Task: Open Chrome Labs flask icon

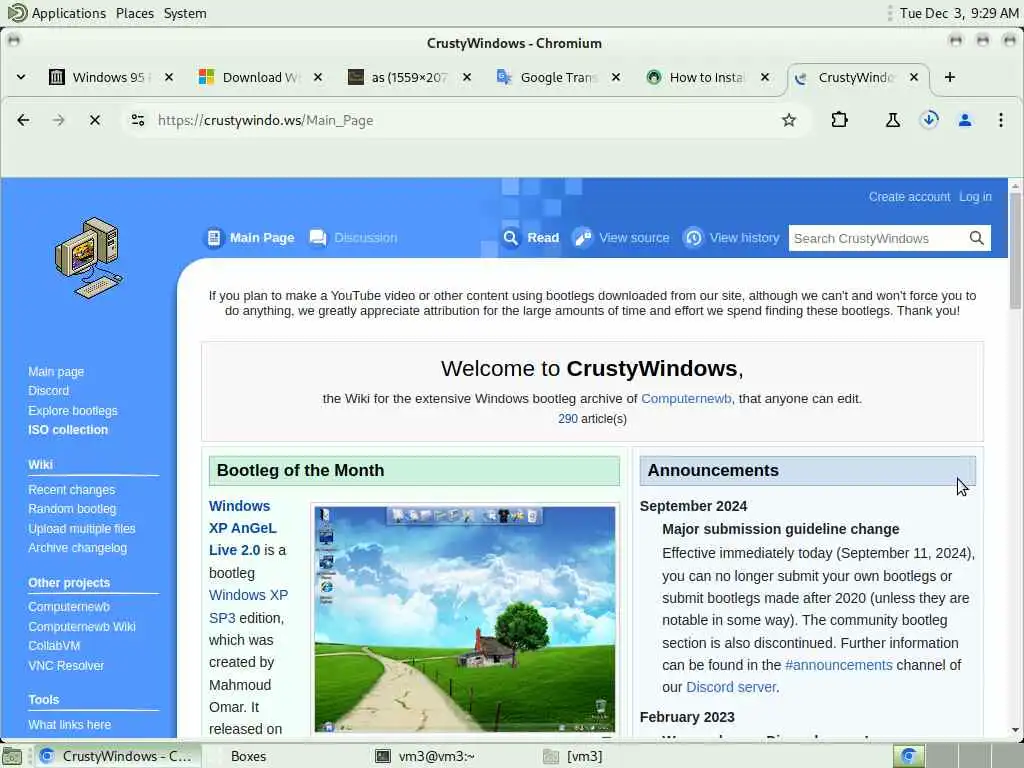Action: [x=893, y=120]
